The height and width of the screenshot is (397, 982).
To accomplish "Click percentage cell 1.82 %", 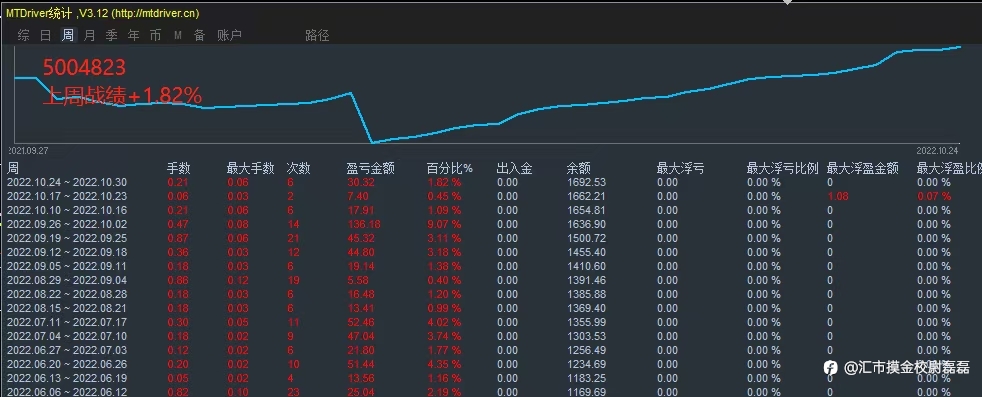I will click(444, 182).
